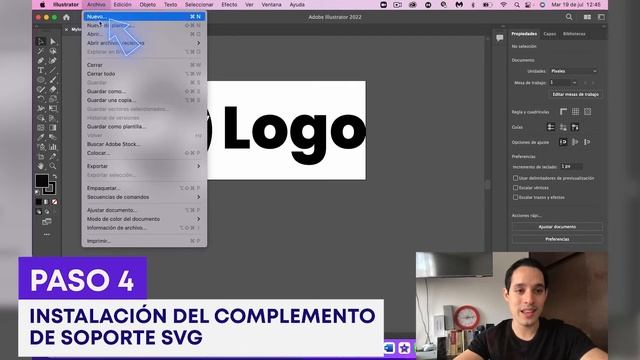
Task: Click the Preferencias button
Action: 557,239
